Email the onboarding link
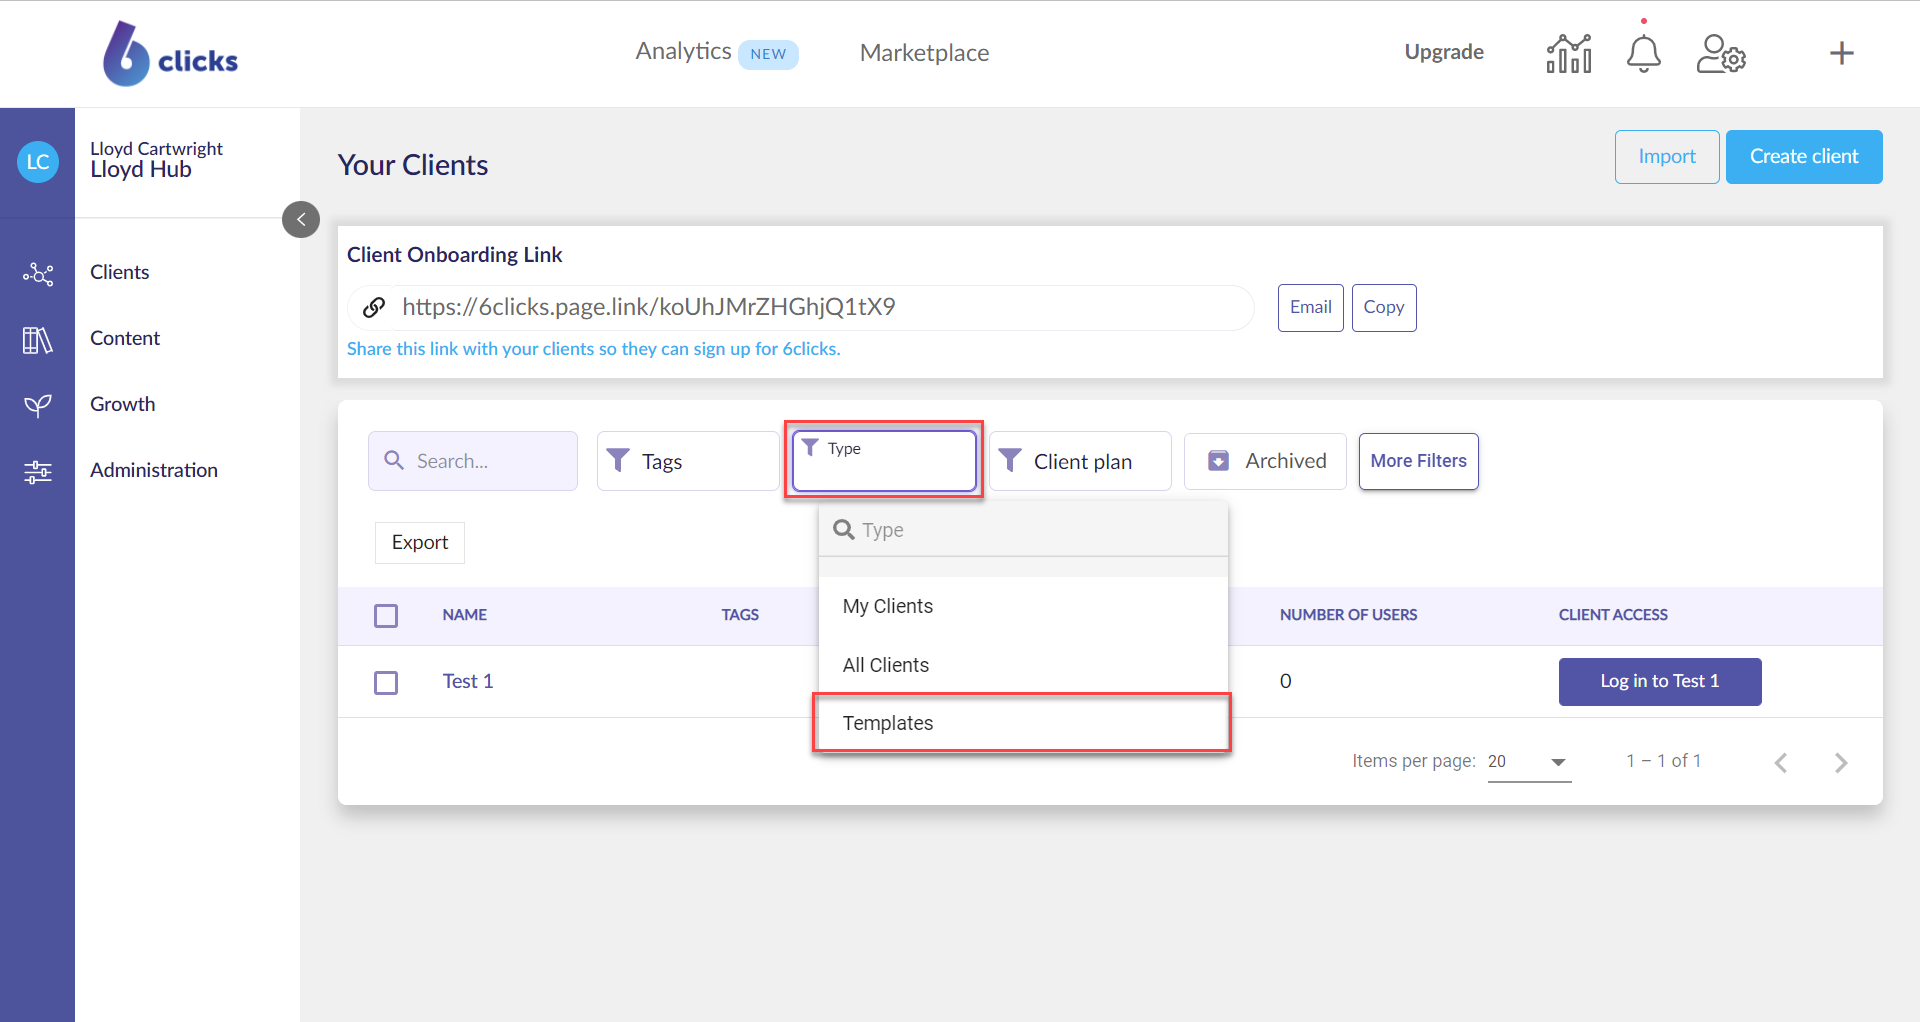Viewport: 1920px width, 1022px height. click(1310, 307)
